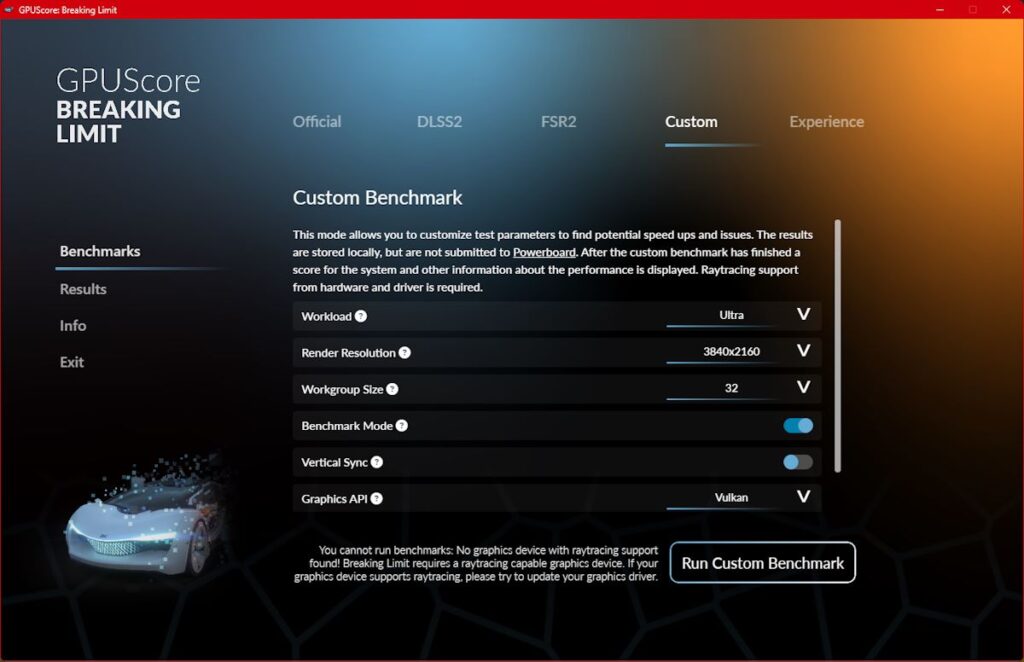Expand the Graphics API Vulkan dropdown
The width and height of the screenshot is (1024, 662).
pos(743,498)
